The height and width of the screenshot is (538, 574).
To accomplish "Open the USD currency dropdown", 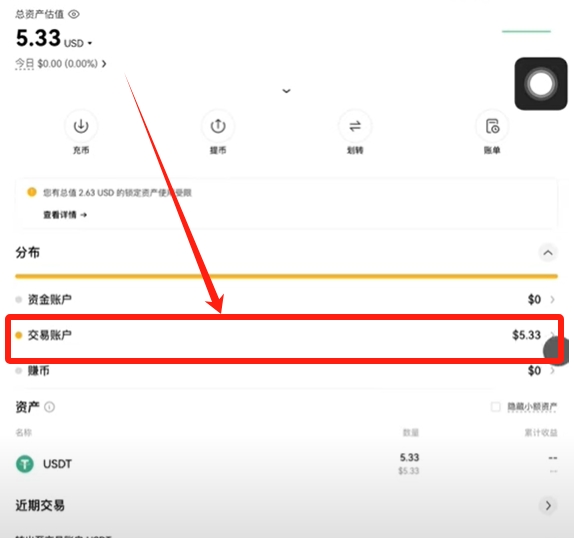I will tap(78, 43).
